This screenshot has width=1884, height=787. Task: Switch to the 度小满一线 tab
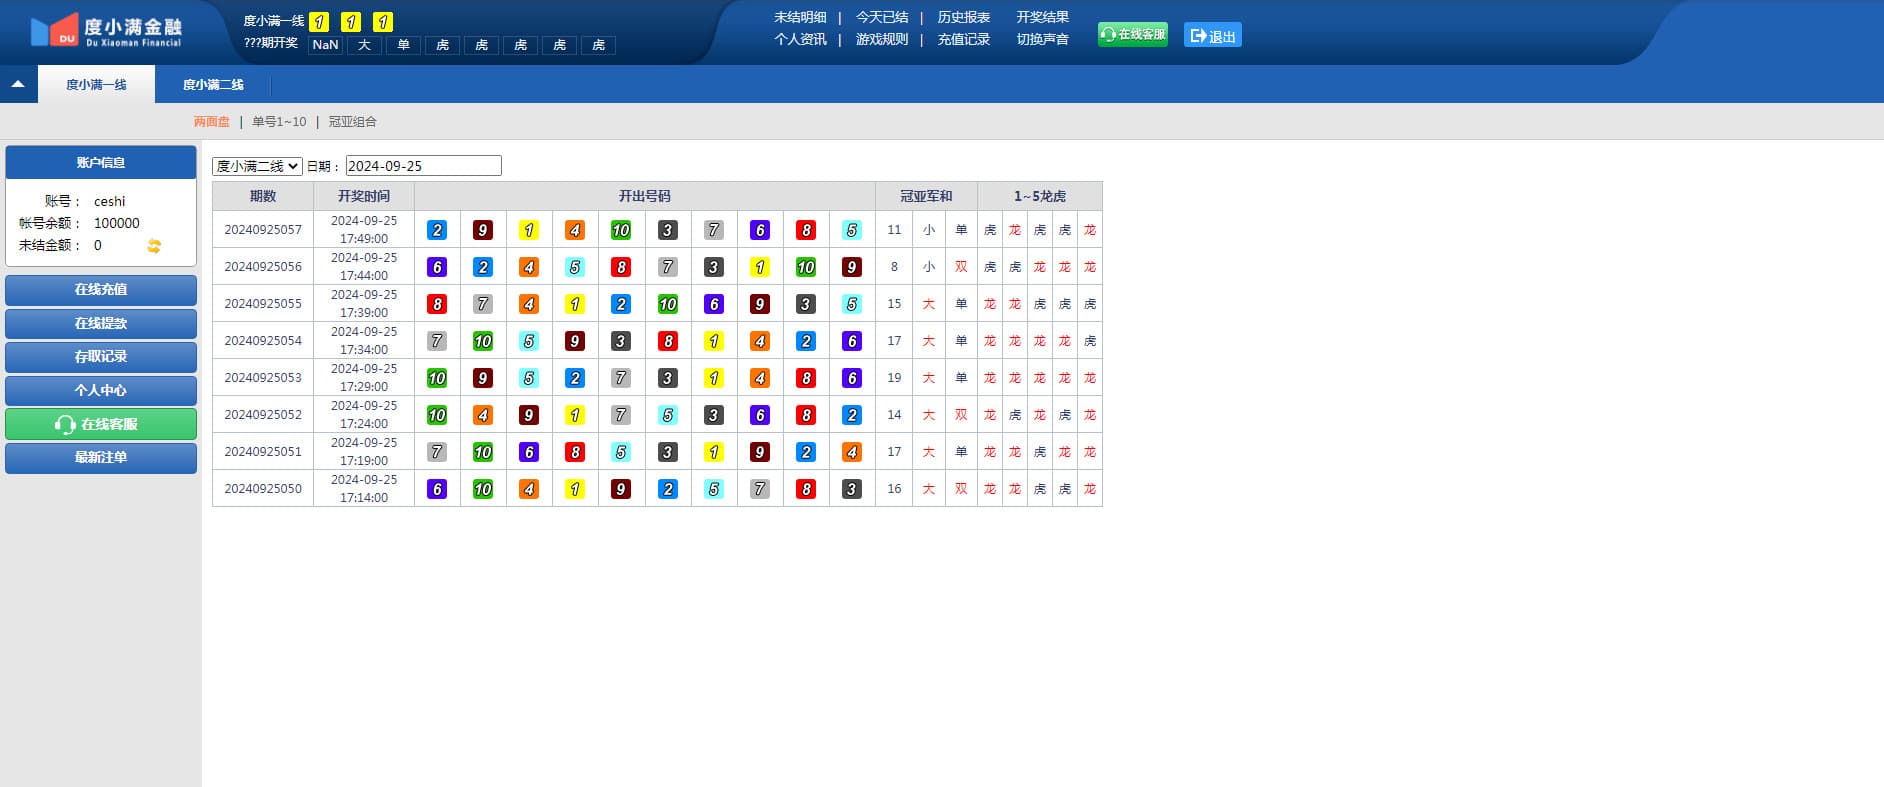click(96, 85)
